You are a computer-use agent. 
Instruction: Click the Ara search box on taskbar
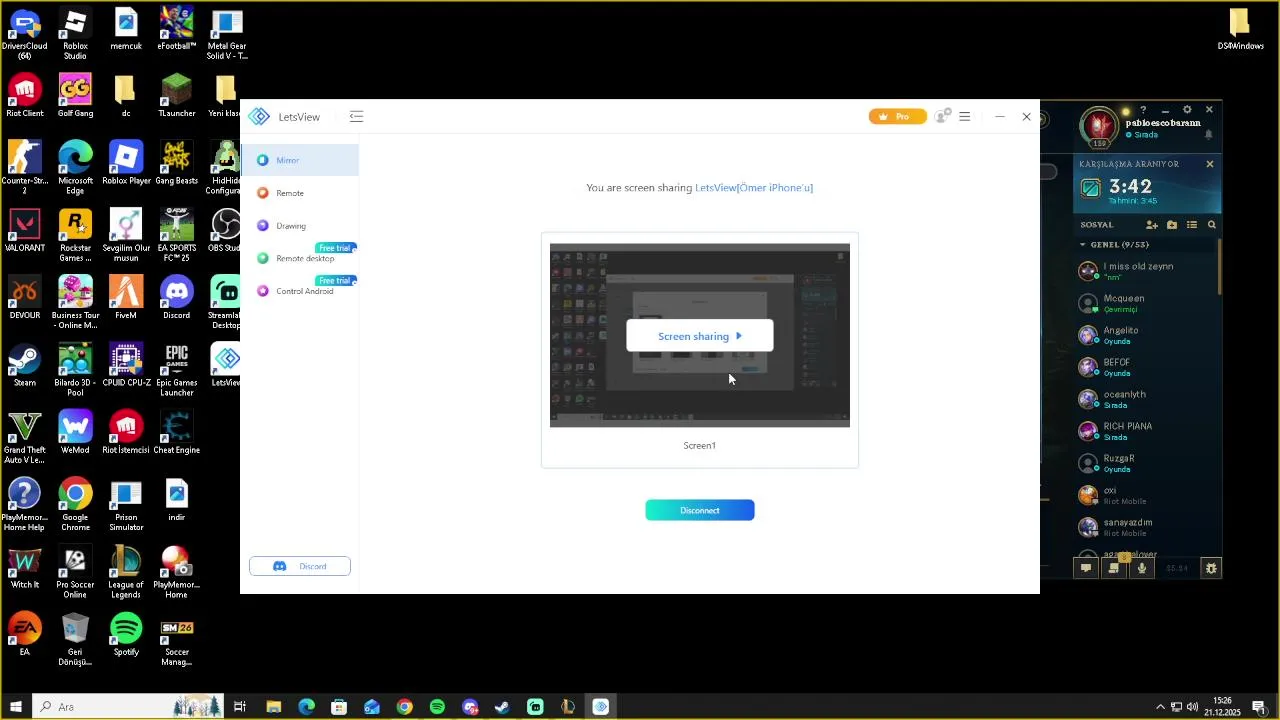pos(128,707)
